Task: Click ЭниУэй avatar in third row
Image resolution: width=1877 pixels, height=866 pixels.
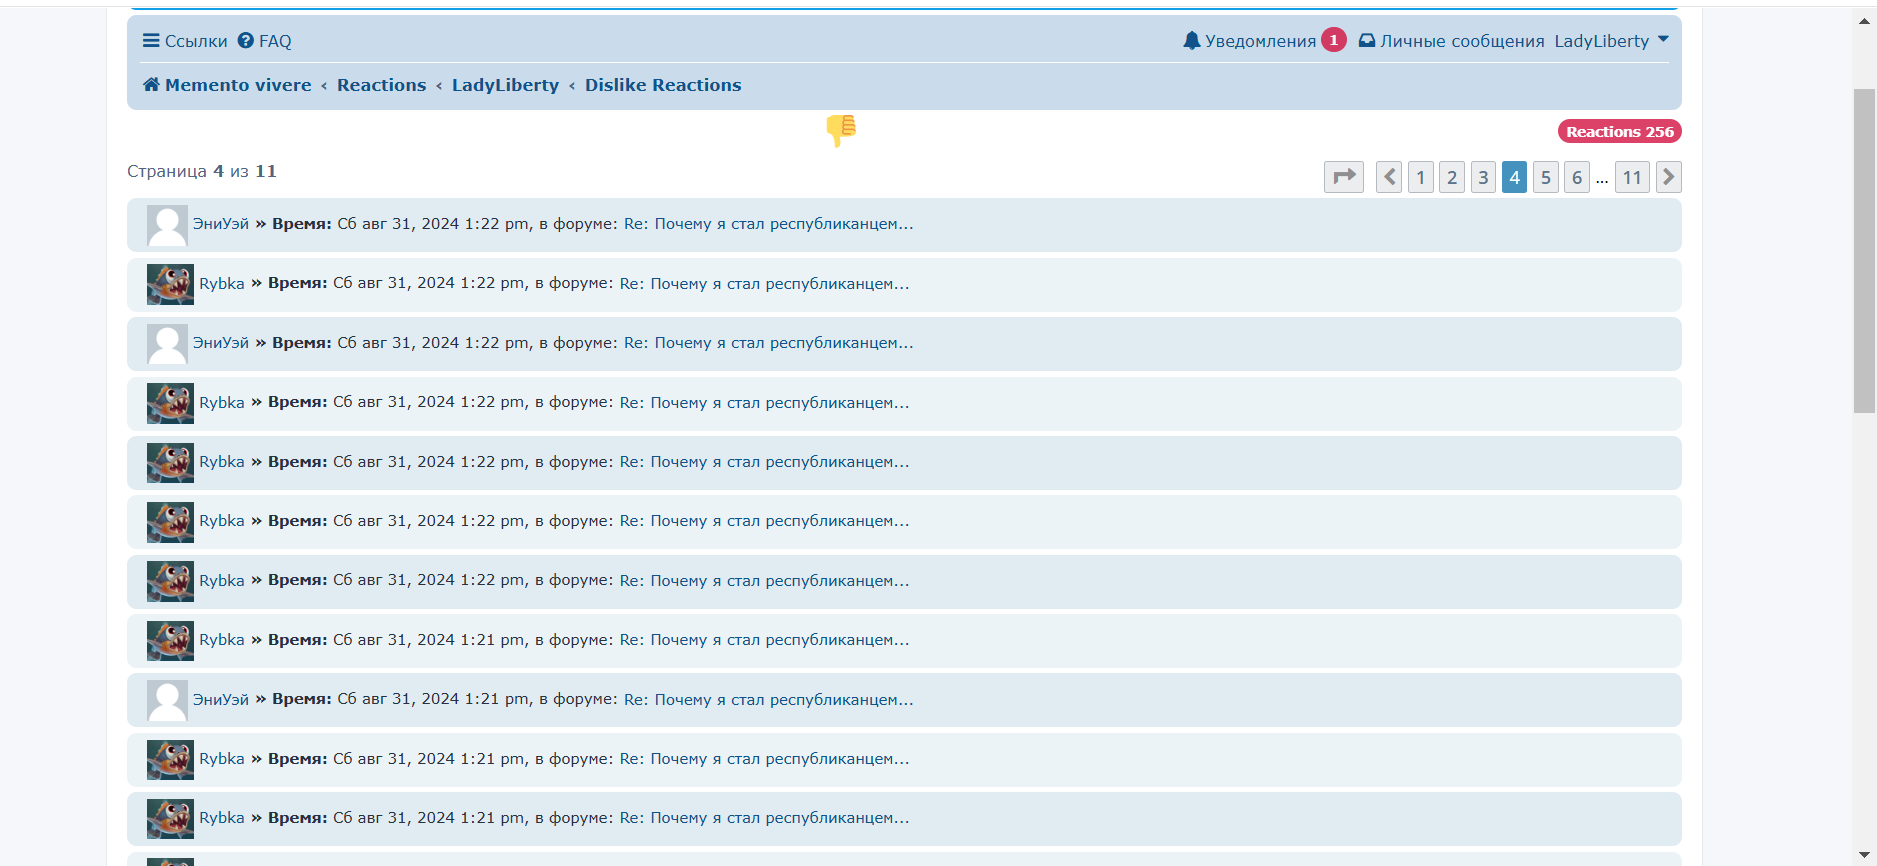Action: [x=167, y=344]
